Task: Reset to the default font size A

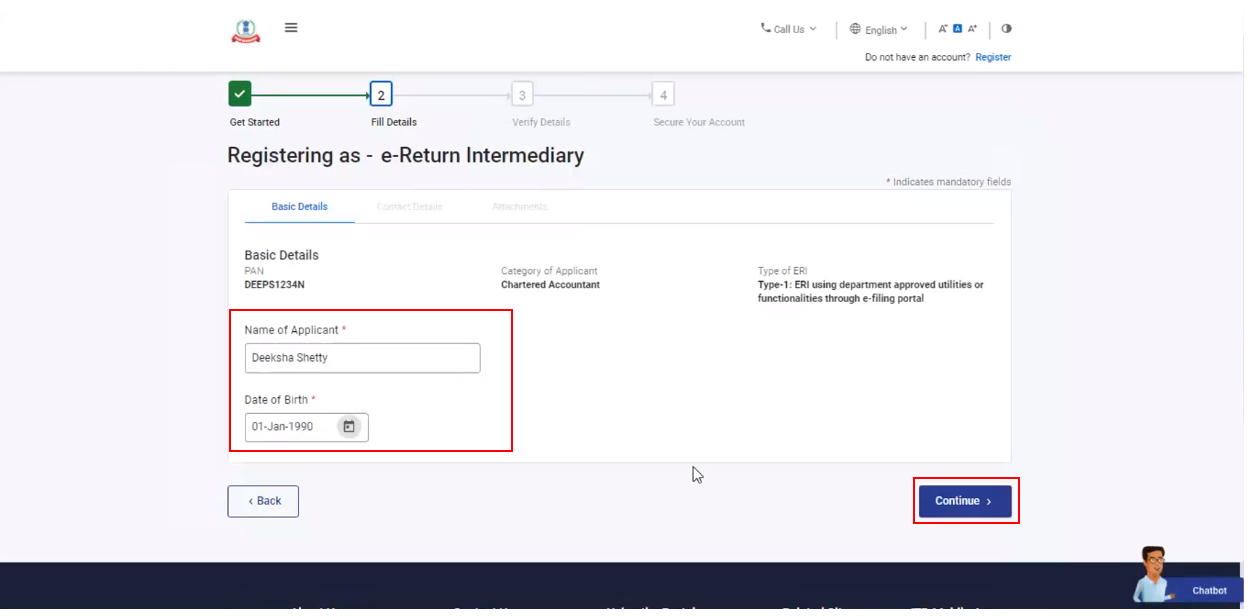Action: point(957,29)
